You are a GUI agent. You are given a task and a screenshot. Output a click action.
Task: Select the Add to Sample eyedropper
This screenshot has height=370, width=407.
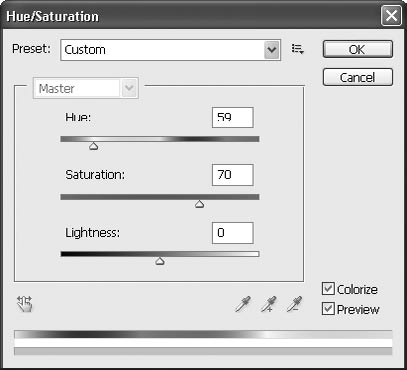(x=269, y=304)
